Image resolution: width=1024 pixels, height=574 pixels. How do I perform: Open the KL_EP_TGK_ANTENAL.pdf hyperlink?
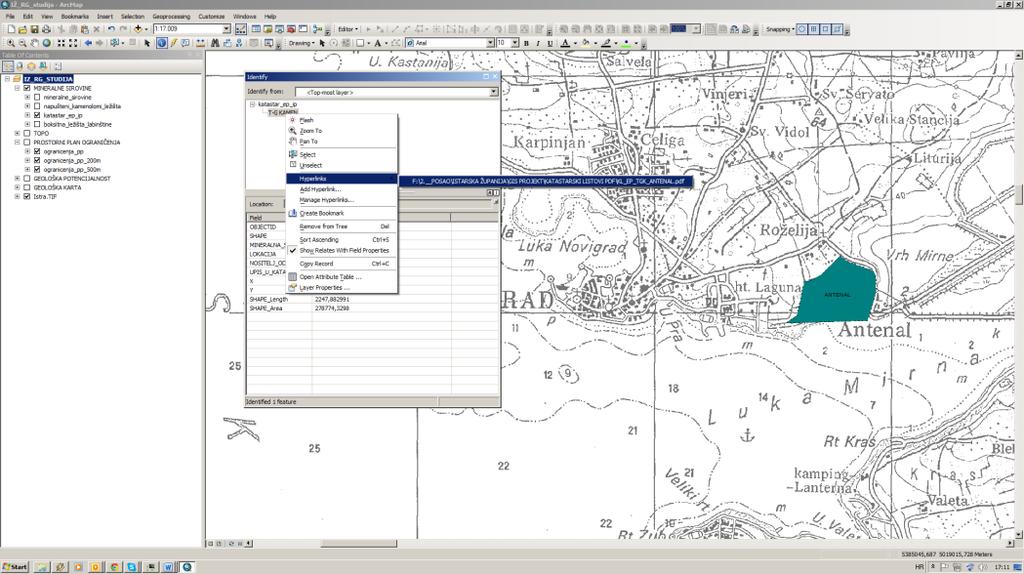coord(547,182)
